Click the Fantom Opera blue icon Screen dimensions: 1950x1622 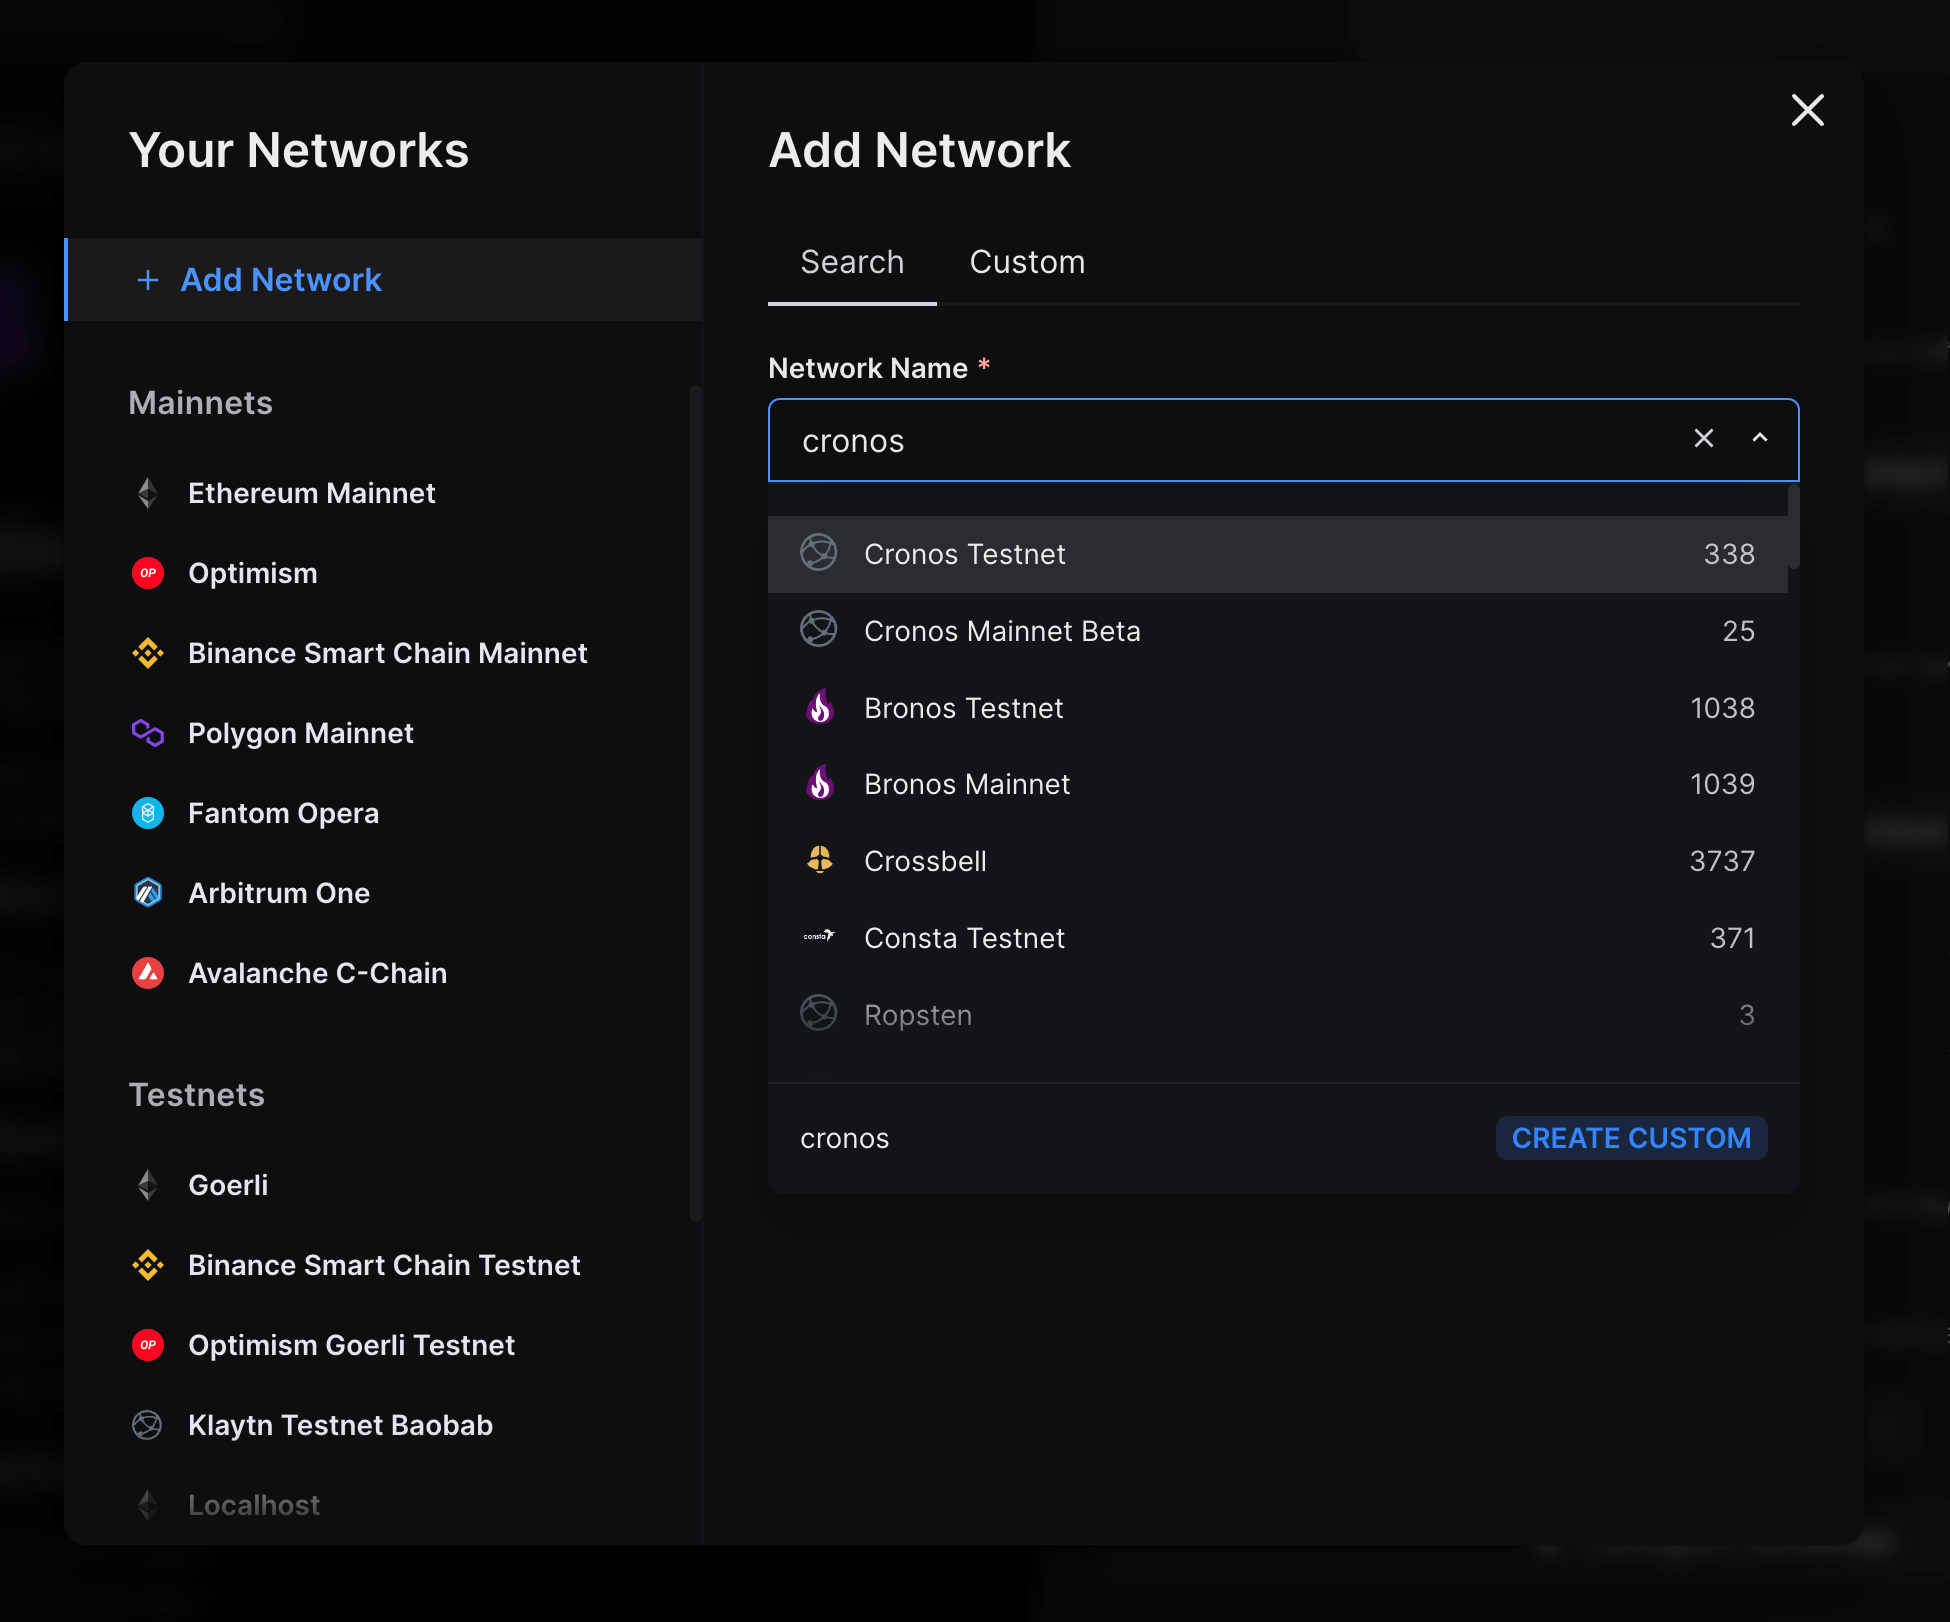click(148, 813)
